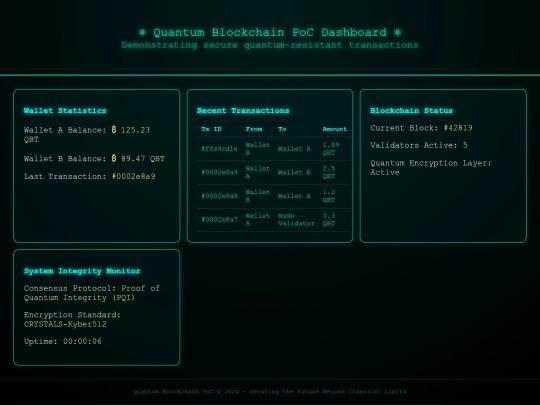Select the Wallet Statistics heading

coord(65,111)
